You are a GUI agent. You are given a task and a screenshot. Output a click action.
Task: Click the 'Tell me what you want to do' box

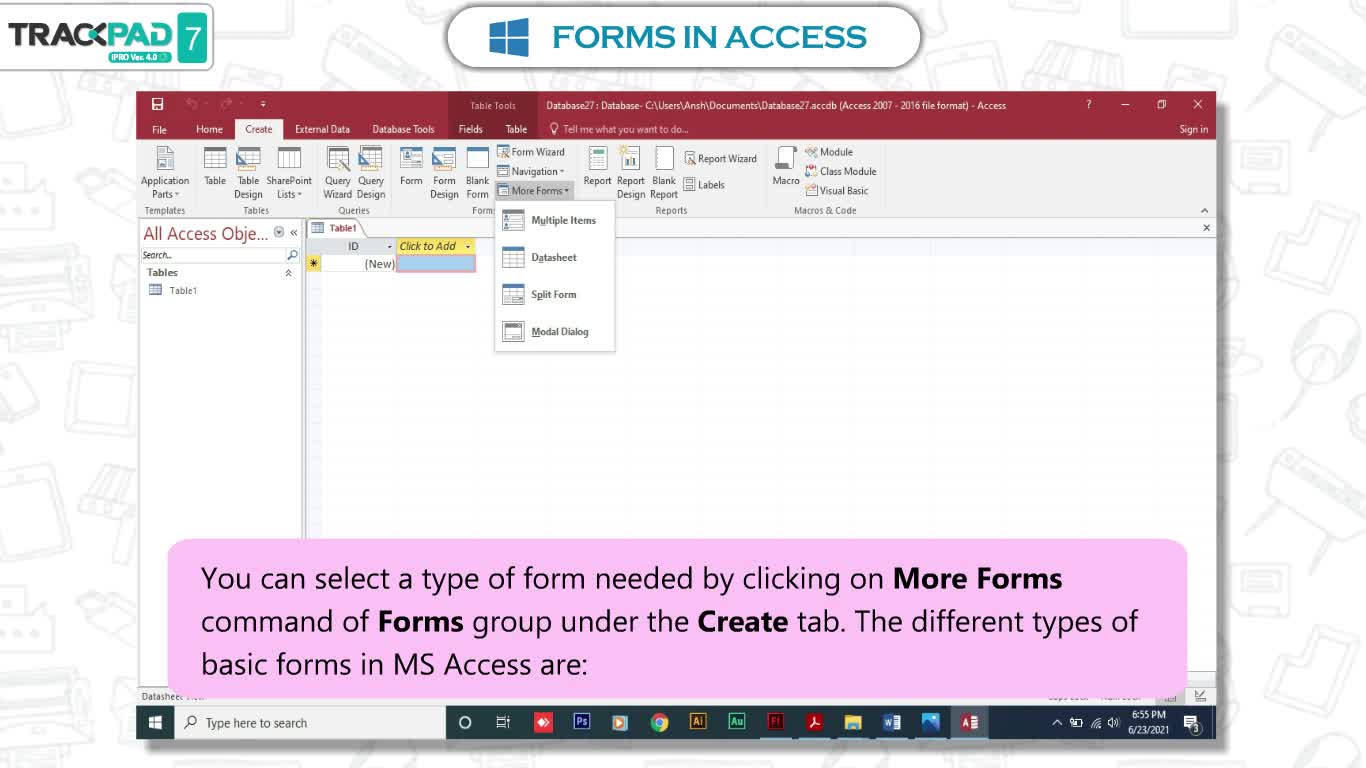tap(620, 129)
